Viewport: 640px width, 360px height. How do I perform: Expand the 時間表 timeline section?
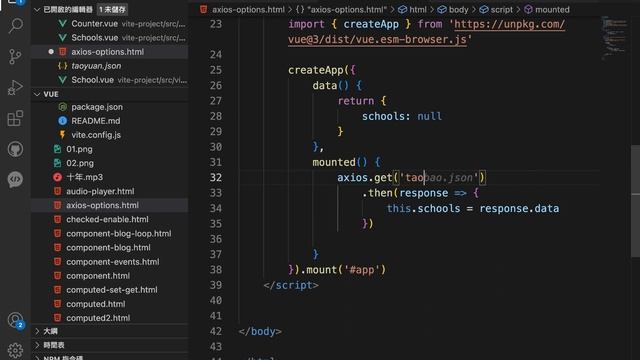[37, 345]
